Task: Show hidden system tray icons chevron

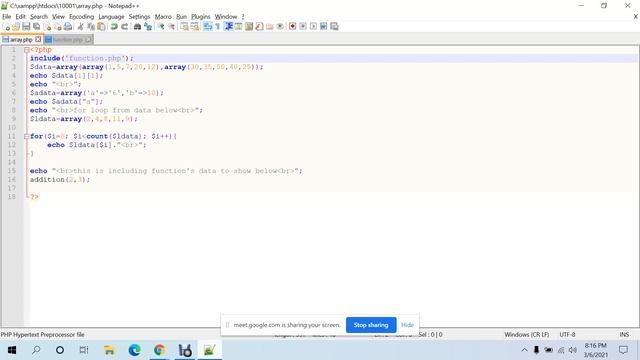Action: coord(524,350)
